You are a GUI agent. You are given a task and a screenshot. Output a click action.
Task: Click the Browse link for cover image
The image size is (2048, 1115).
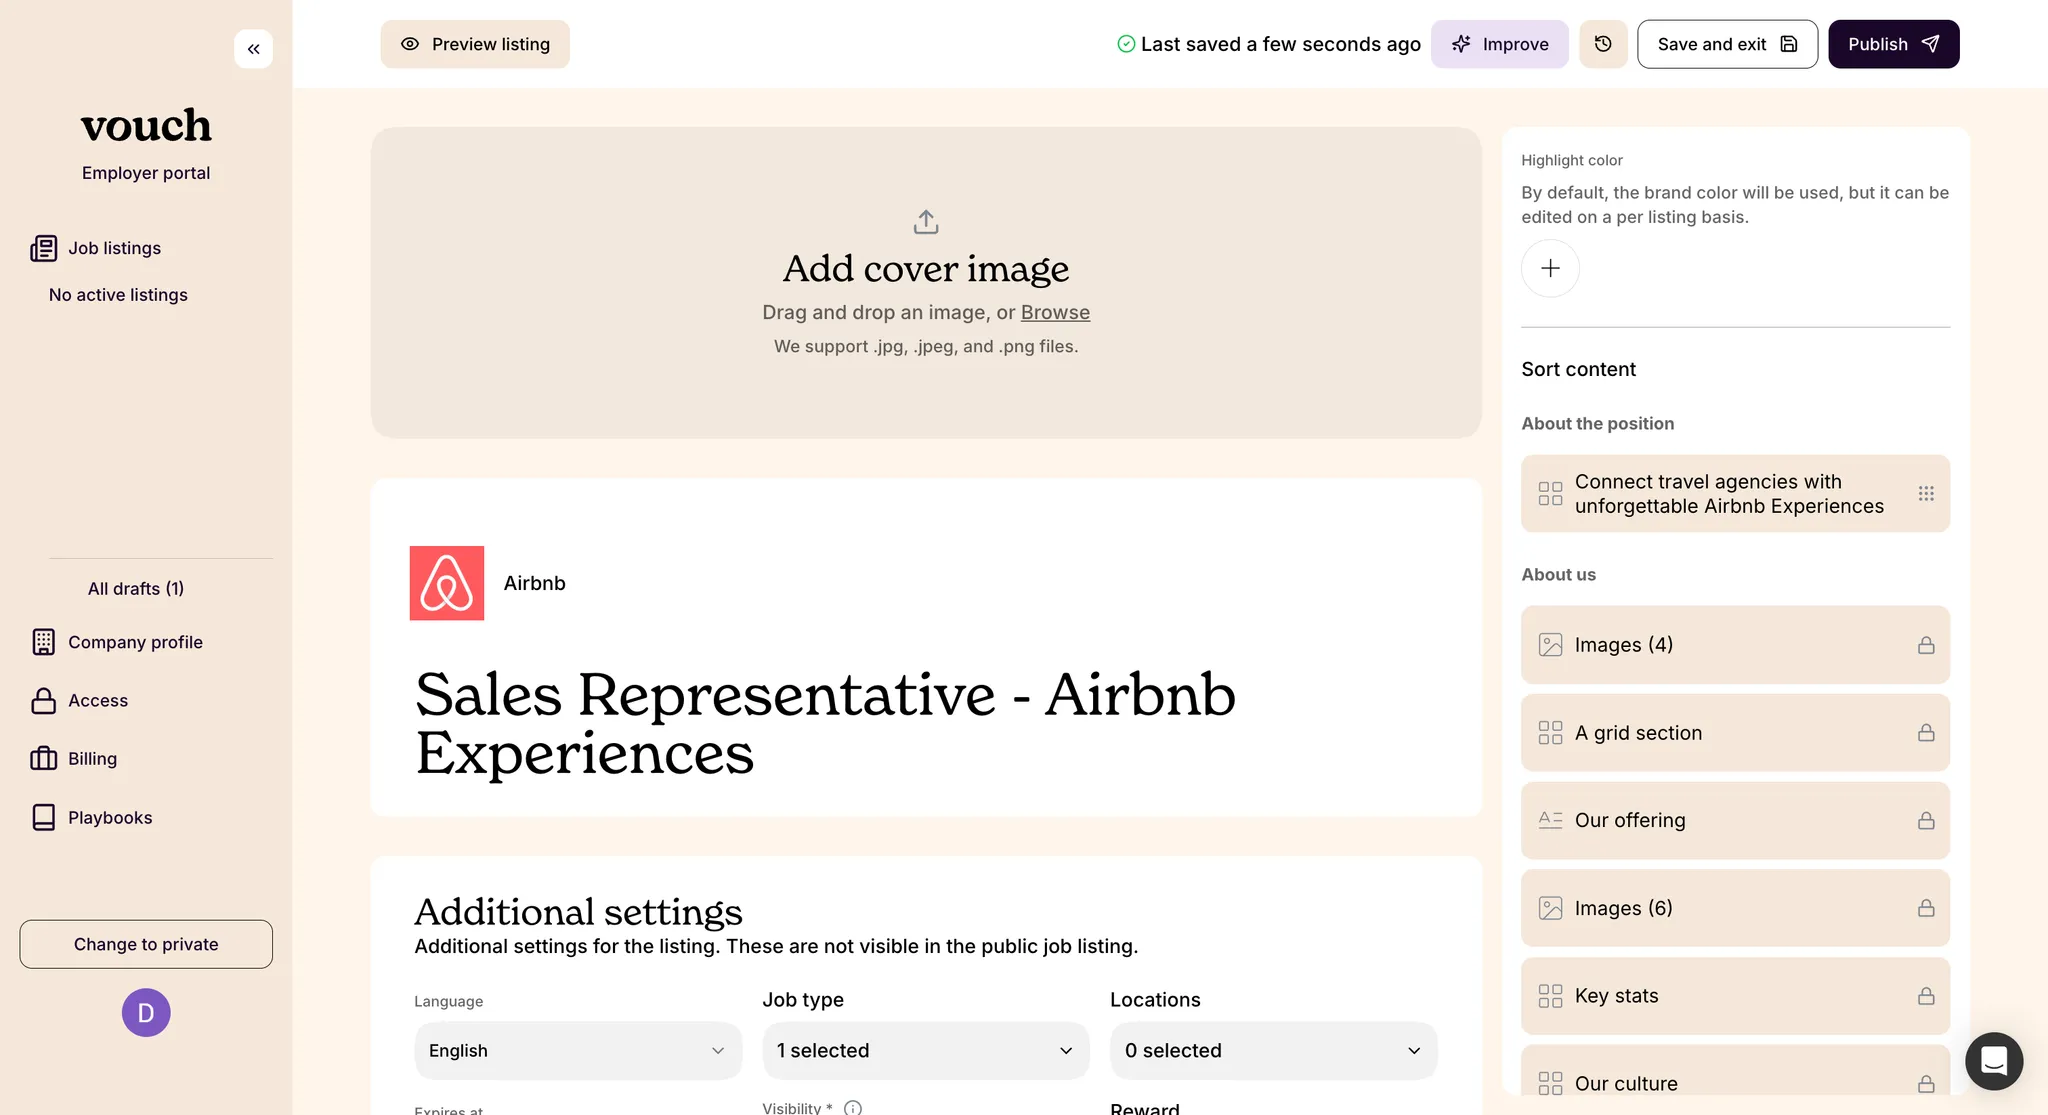(1055, 312)
